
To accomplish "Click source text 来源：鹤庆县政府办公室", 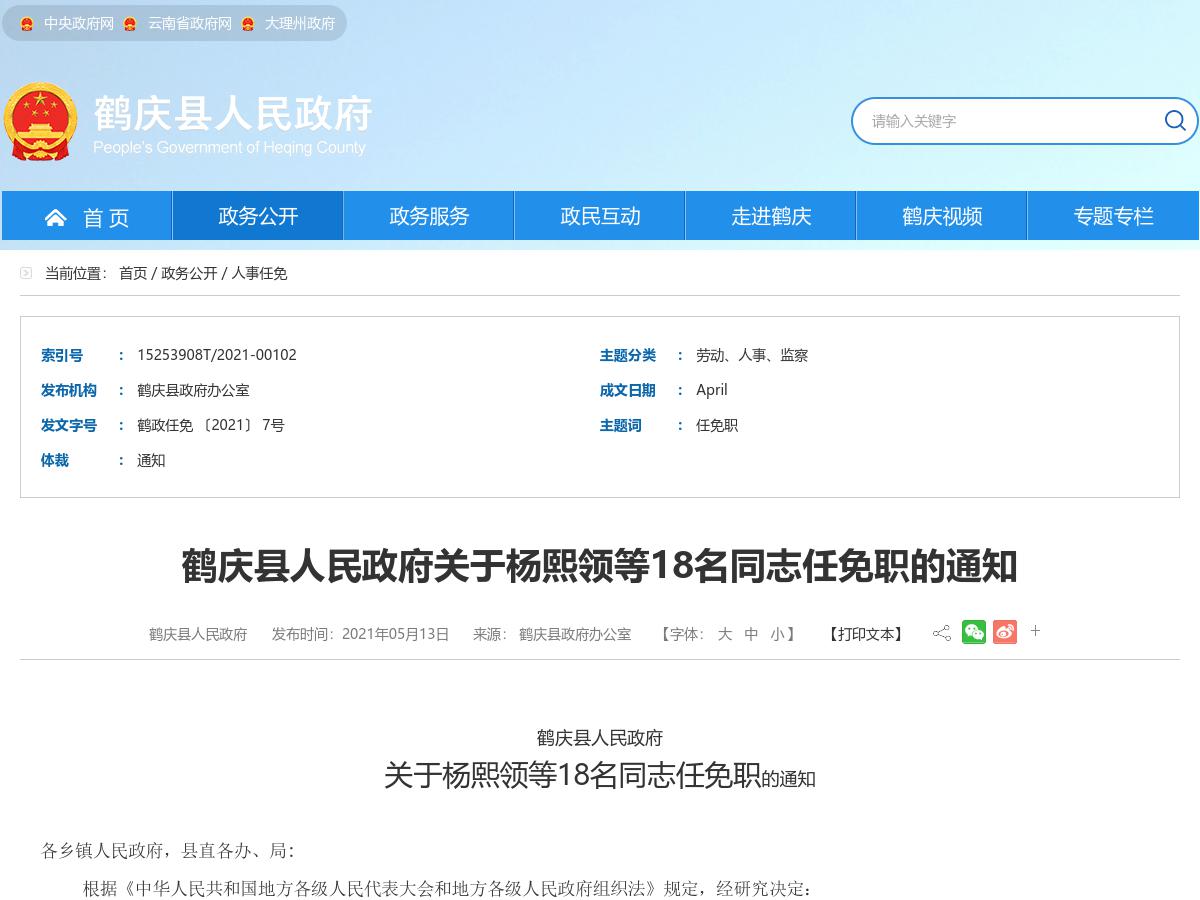I will click(x=552, y=634).
